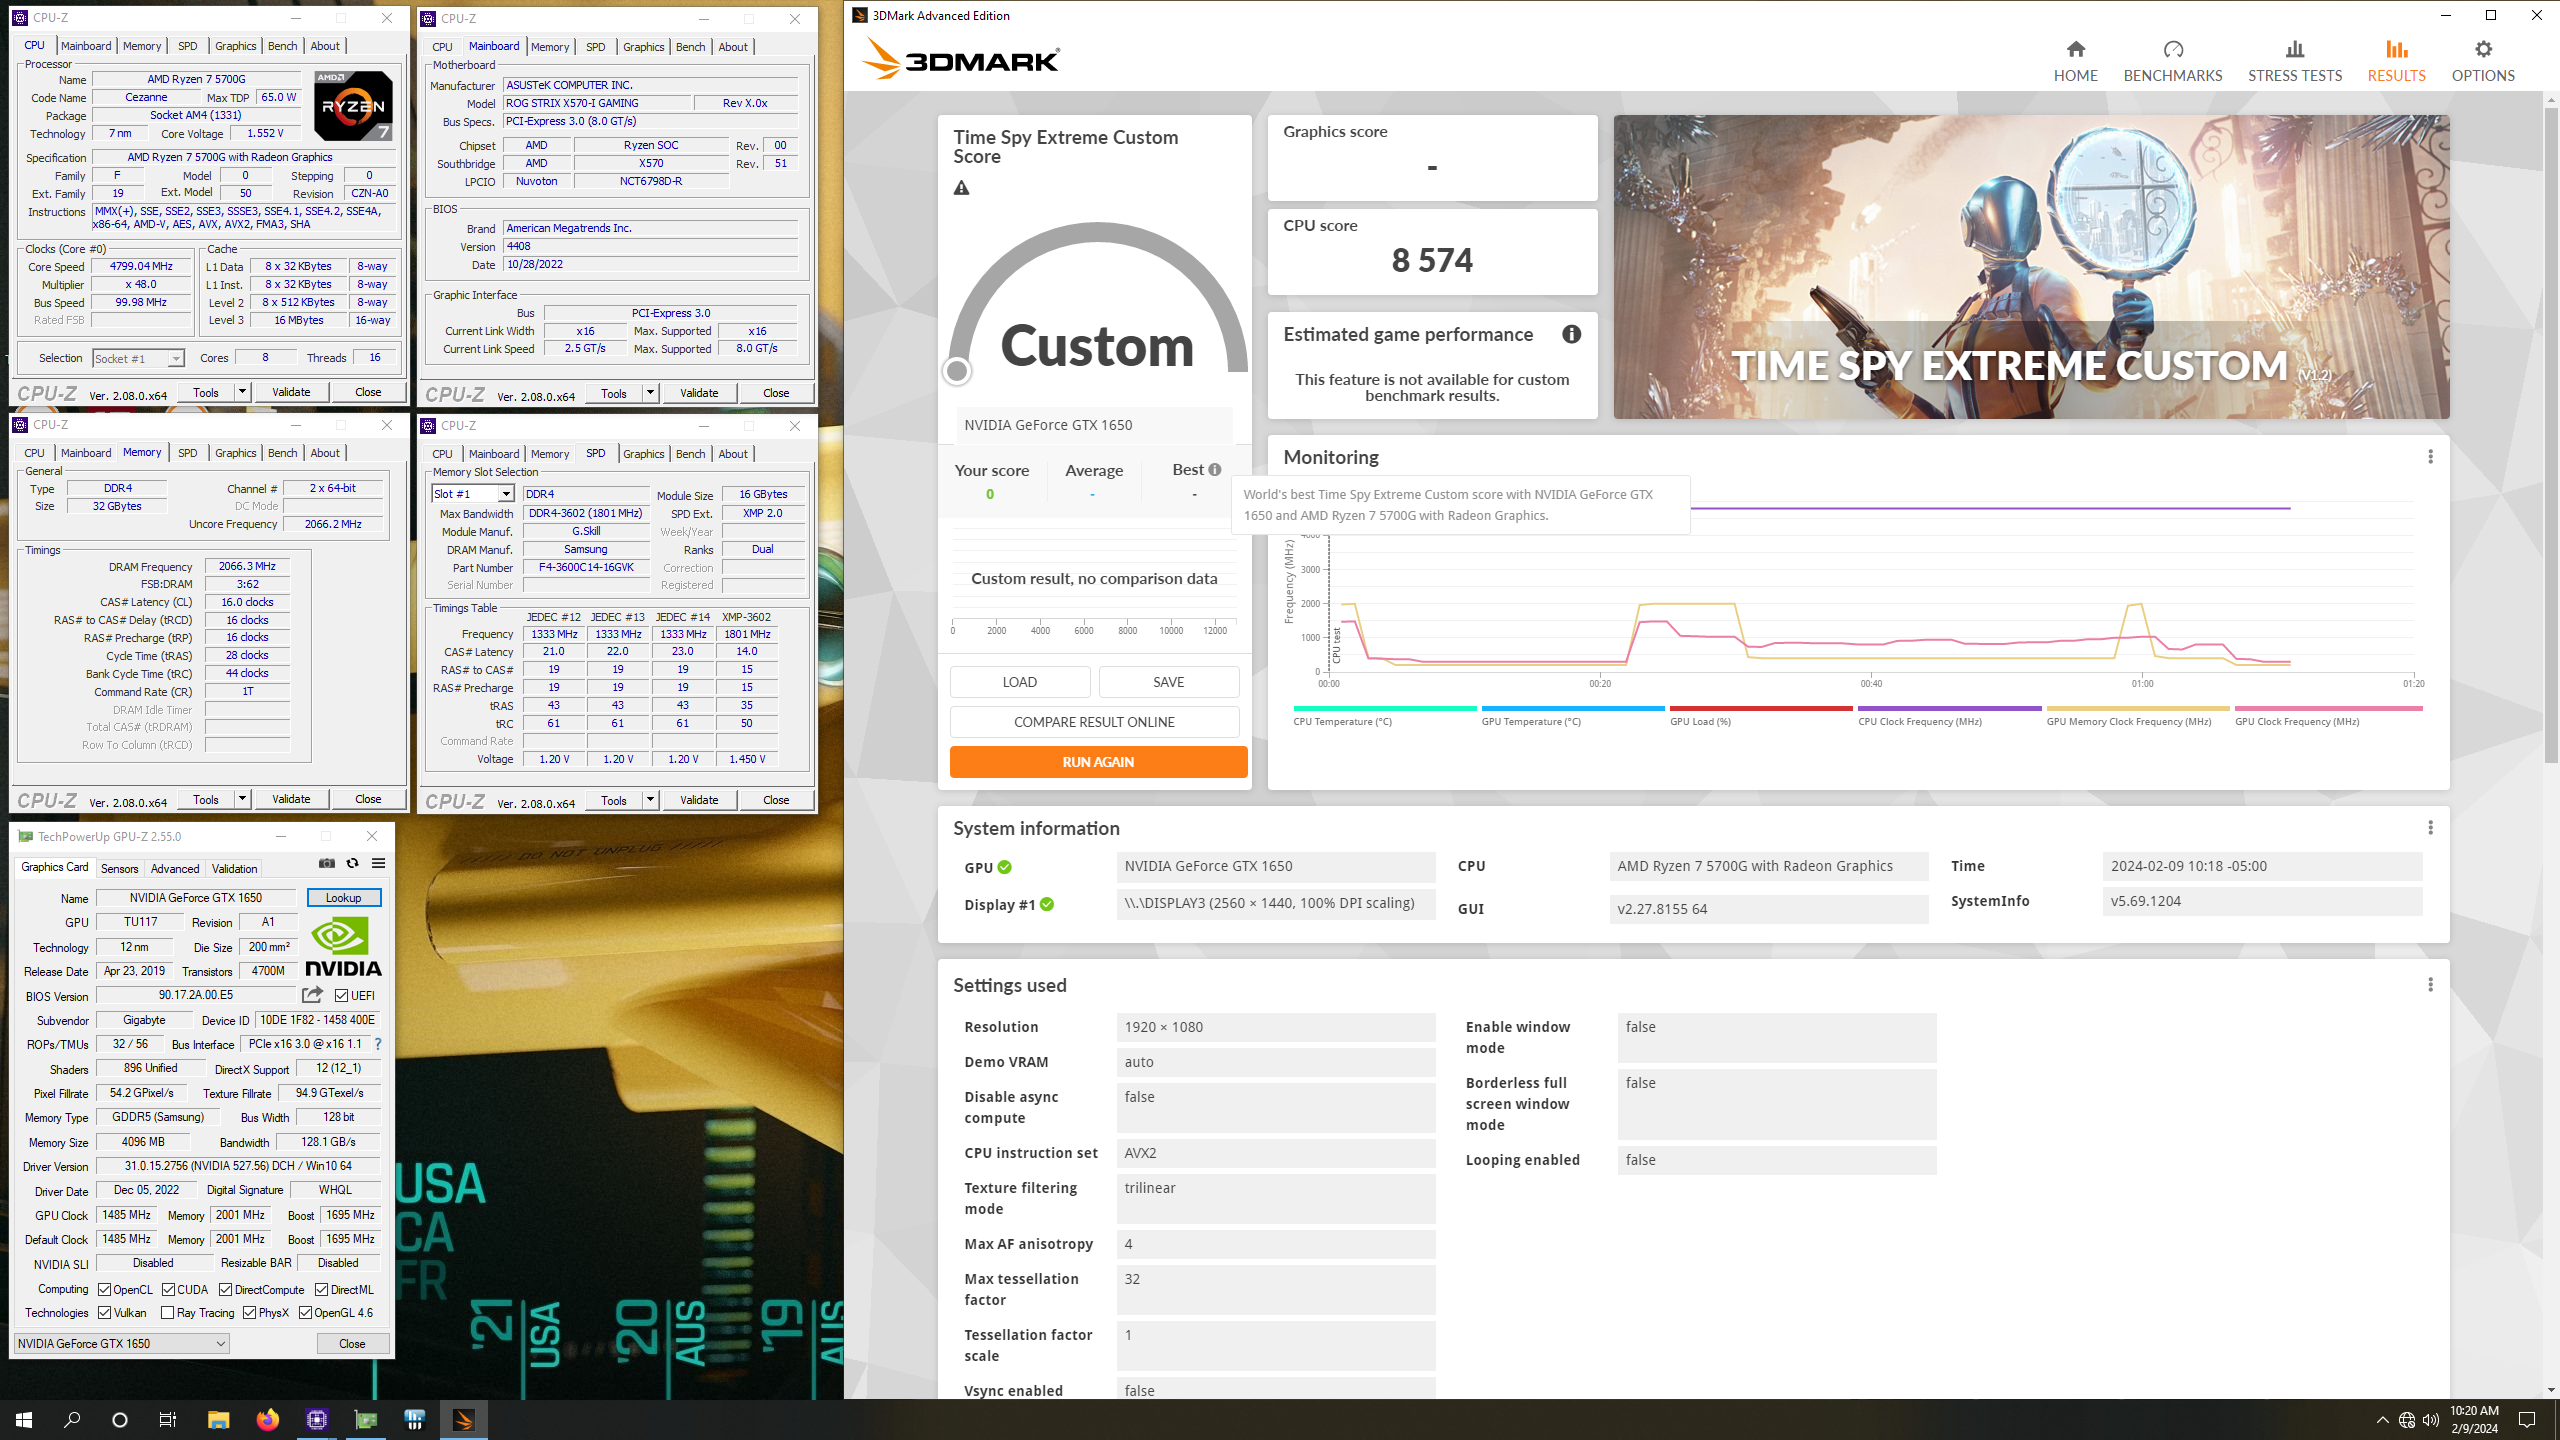Click the Bus Interface question mark
This screenshot has height=1440, width=2560.
(377, 1044)
